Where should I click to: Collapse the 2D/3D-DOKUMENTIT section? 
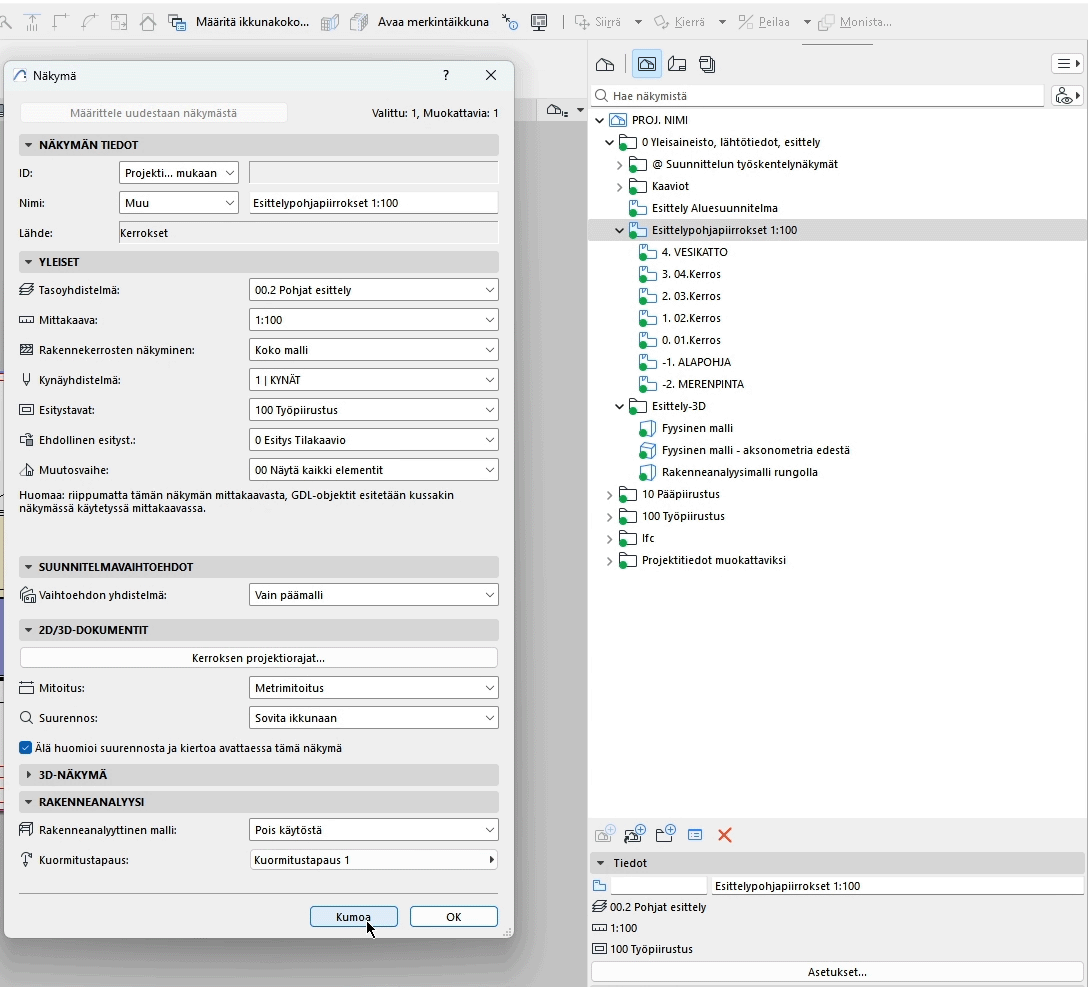tap(28, 630)
